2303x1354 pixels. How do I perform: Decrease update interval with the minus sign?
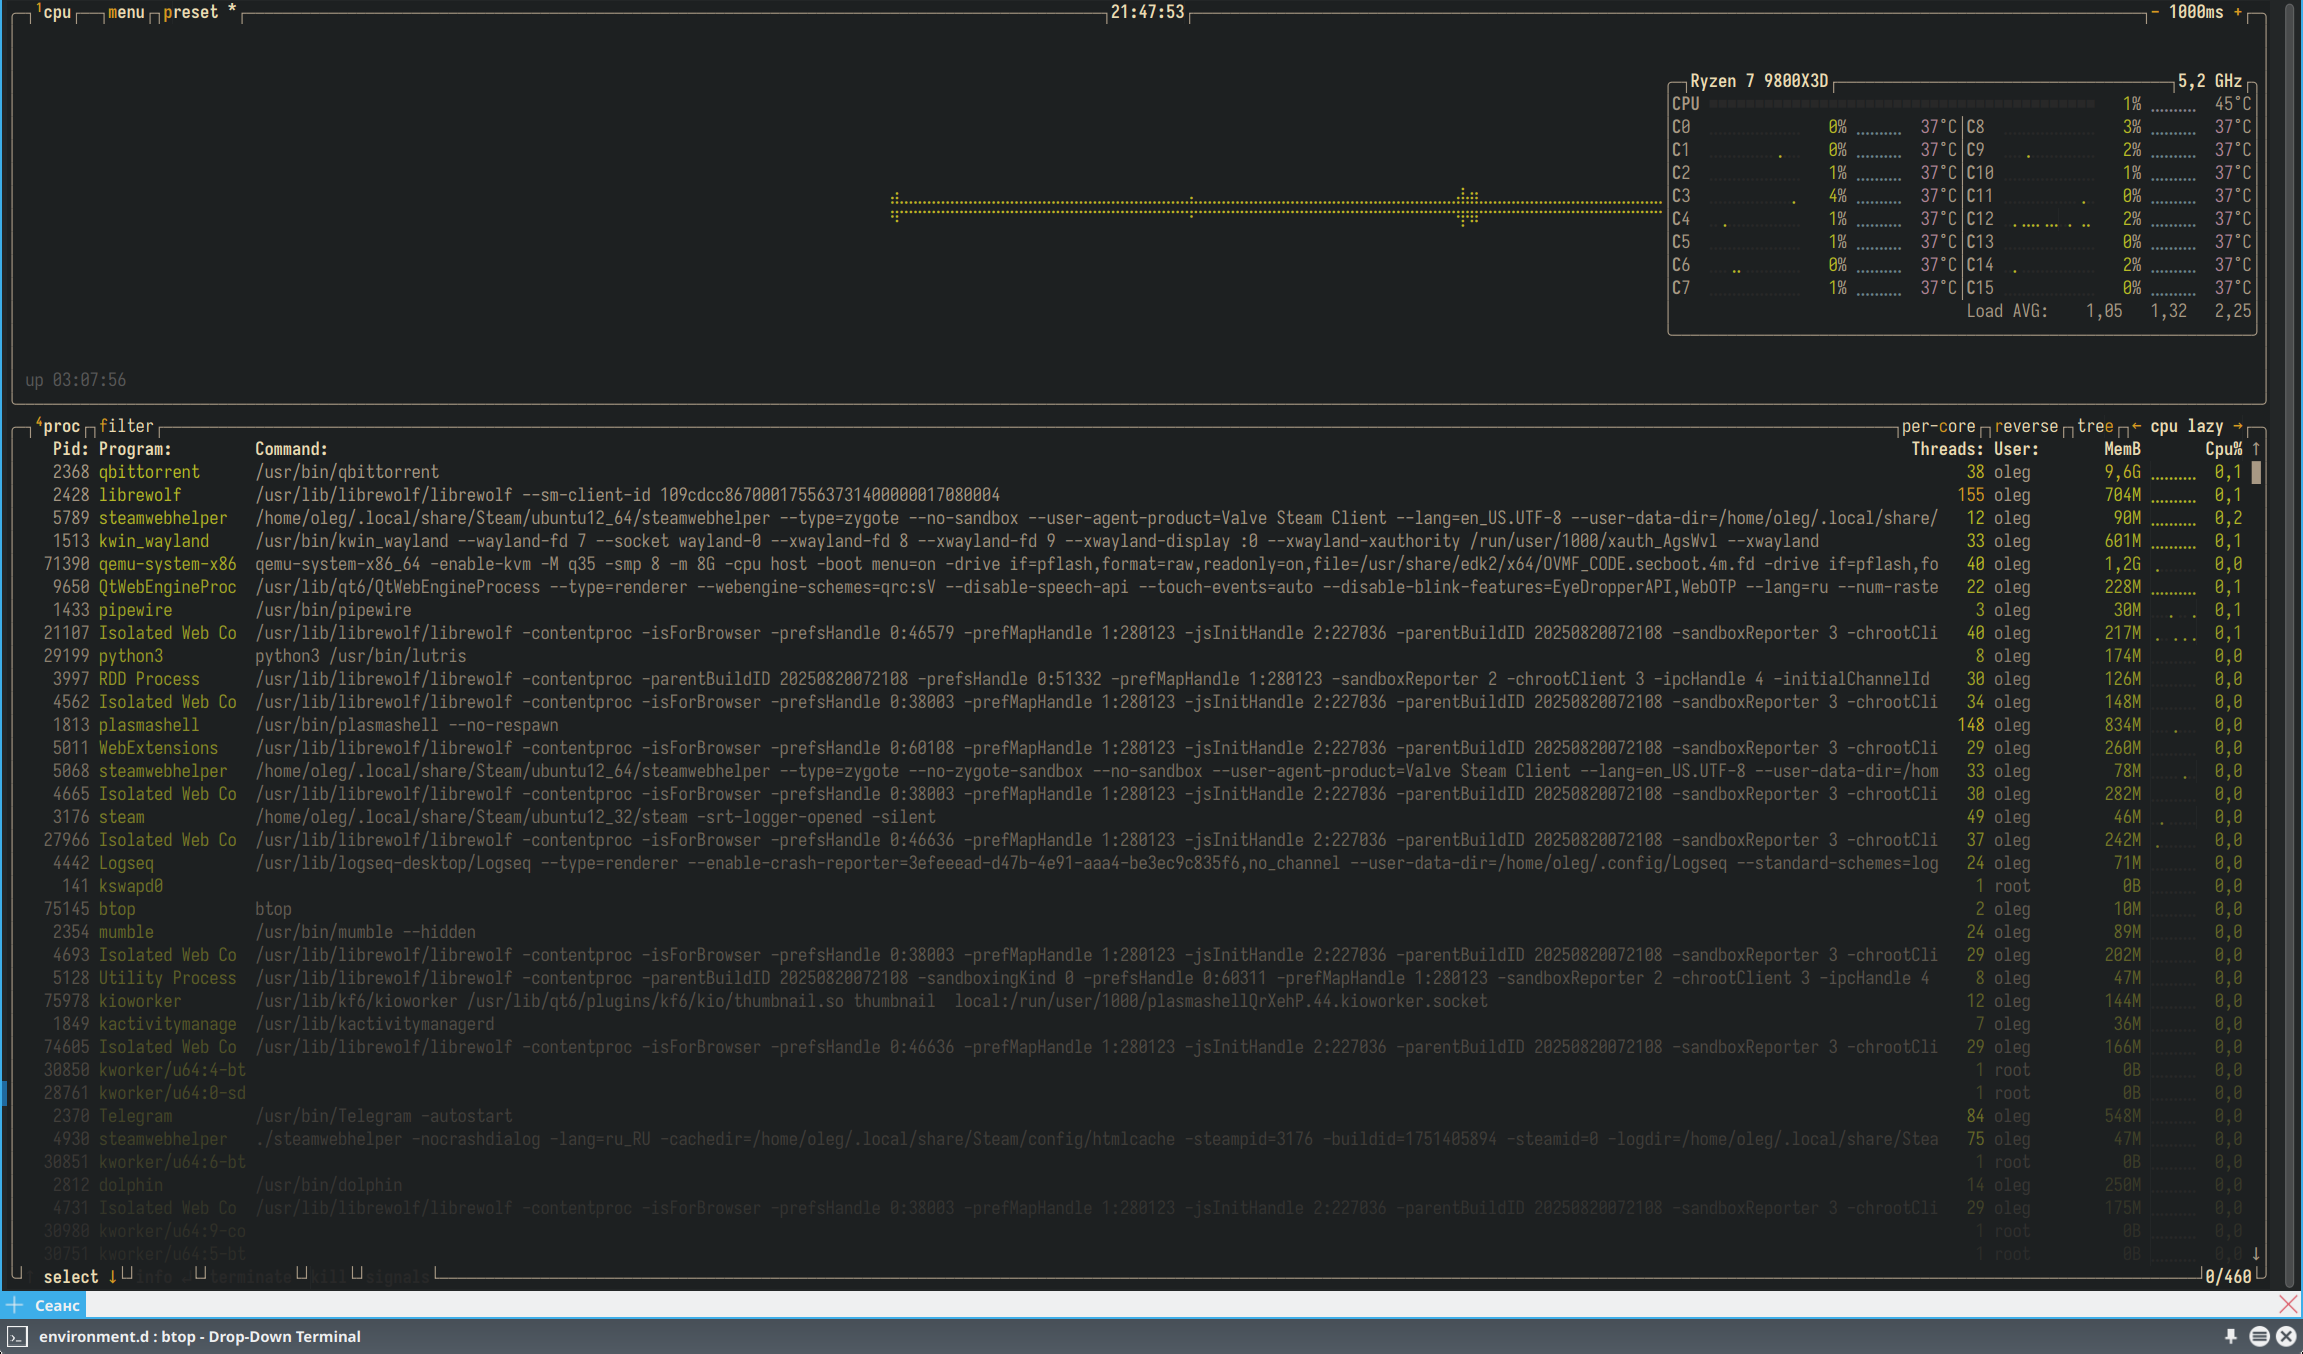click(2153, 12)
